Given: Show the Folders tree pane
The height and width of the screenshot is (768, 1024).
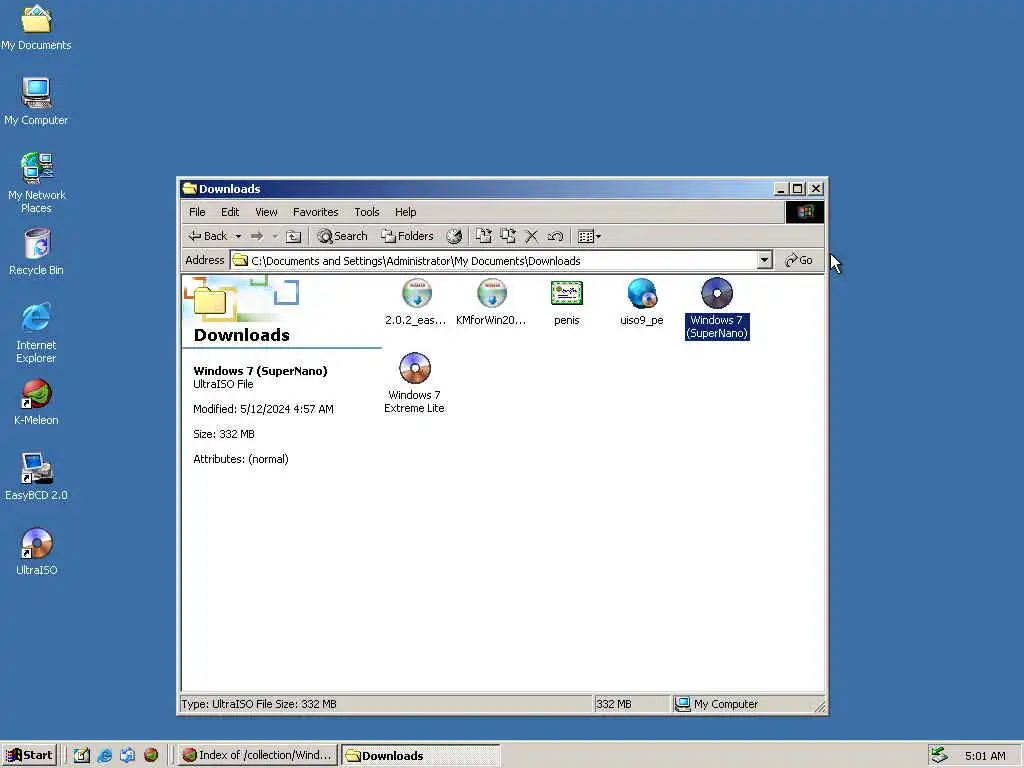Looking at the screenshot, I should (408, 236).
